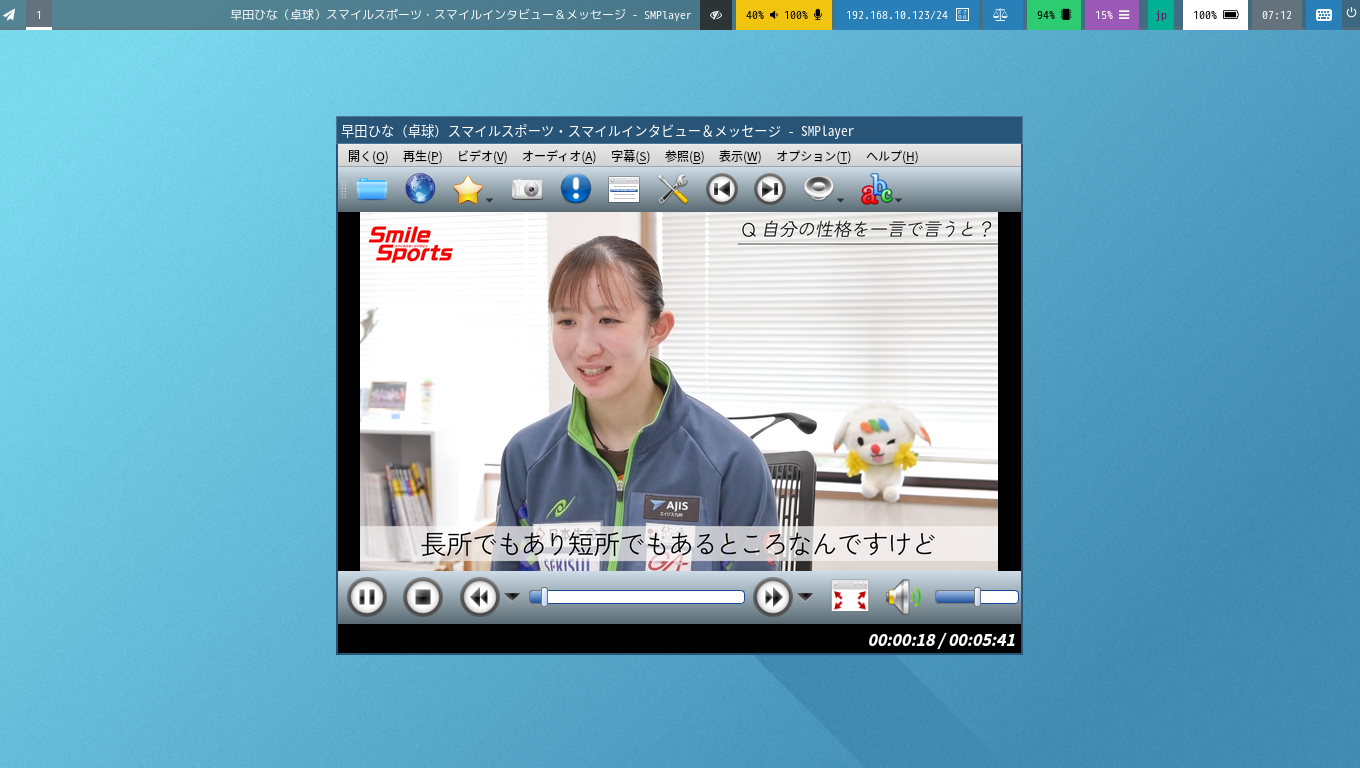Click the 07:12 clock
This screenshot has height=768, width=1360.
tap(1277, 15)
